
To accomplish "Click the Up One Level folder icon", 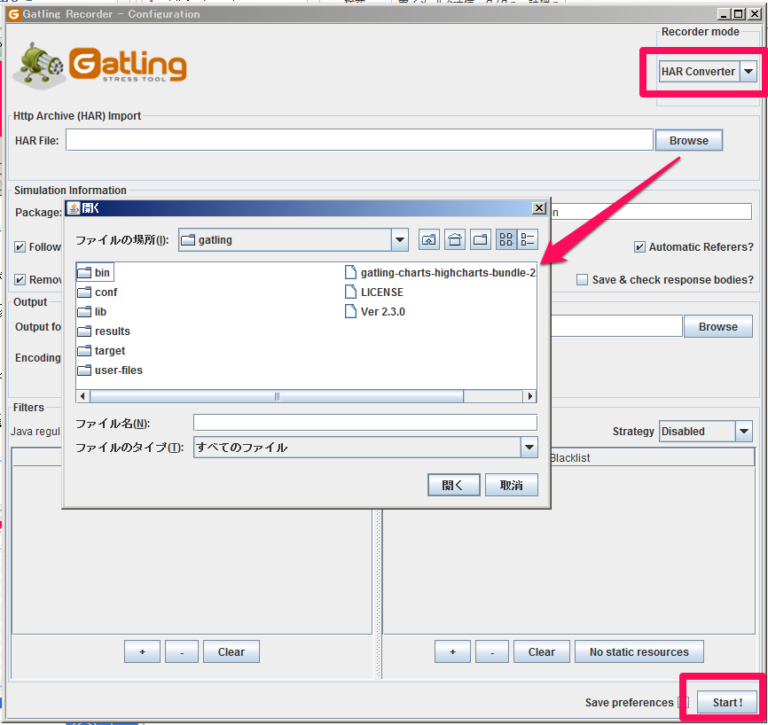I will [x=429, y=240].
